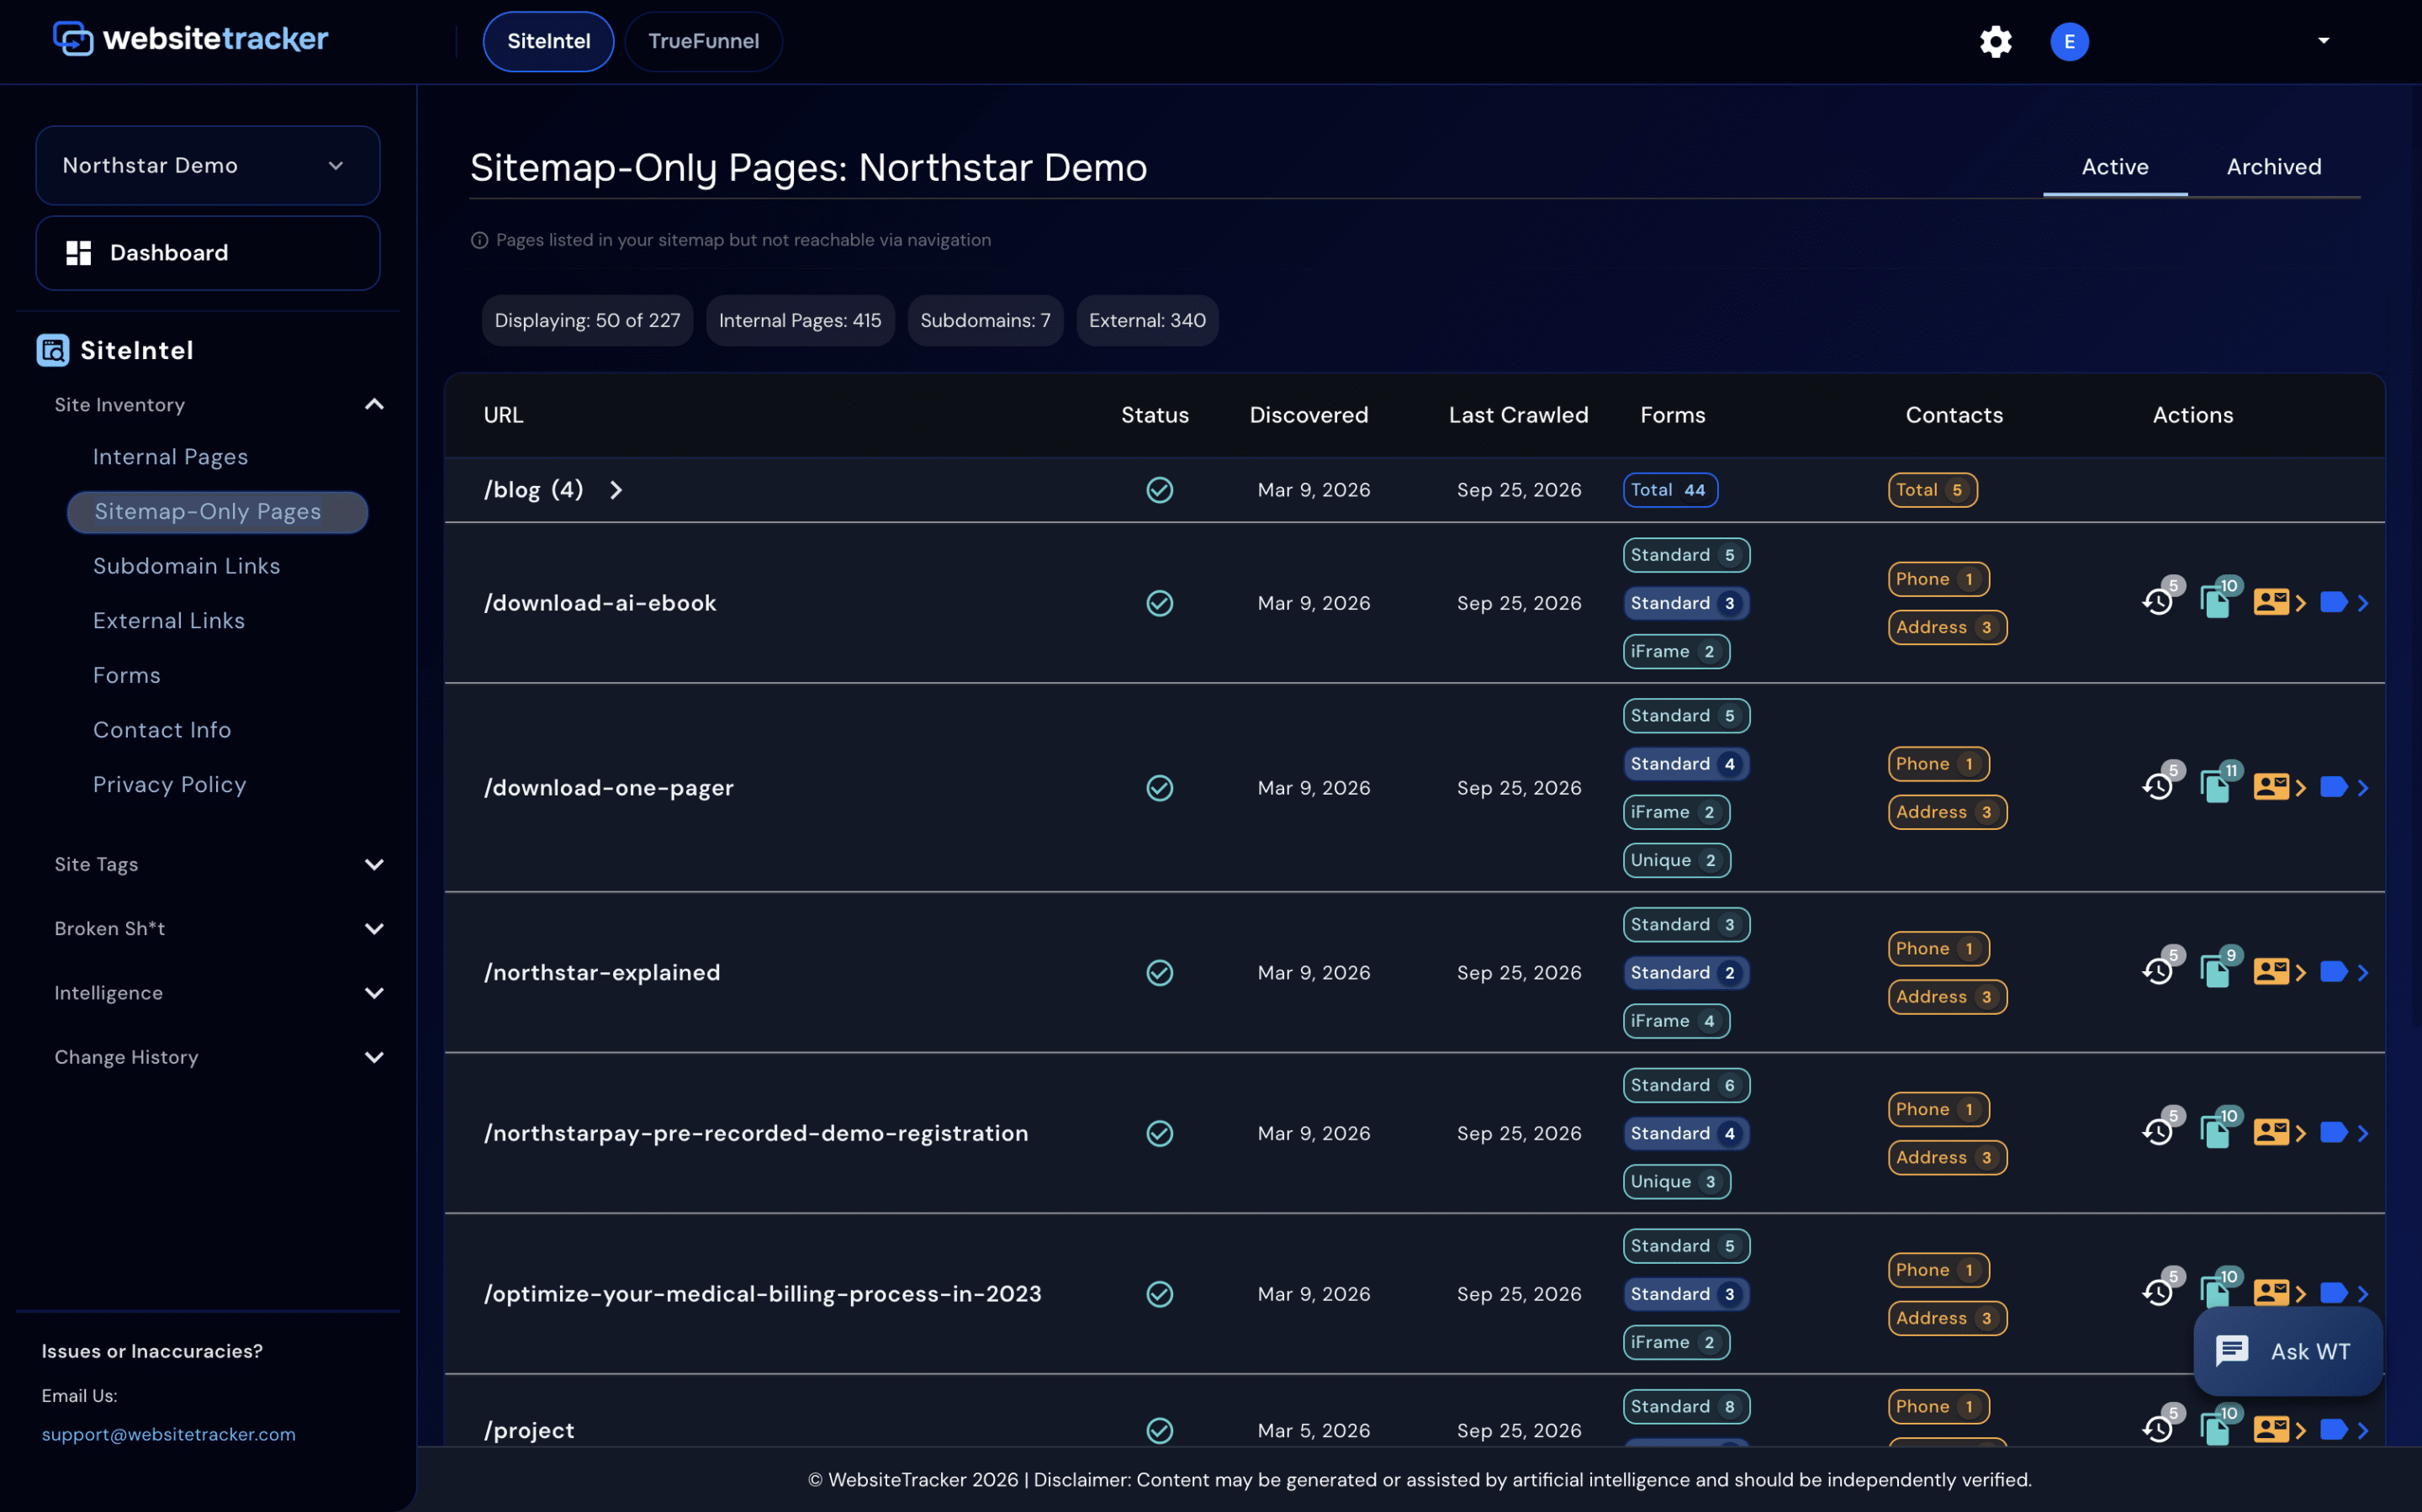Switch to the TrueFunnel tab
This screenshot has width=2422, height=1512.
tap(703, 41)
